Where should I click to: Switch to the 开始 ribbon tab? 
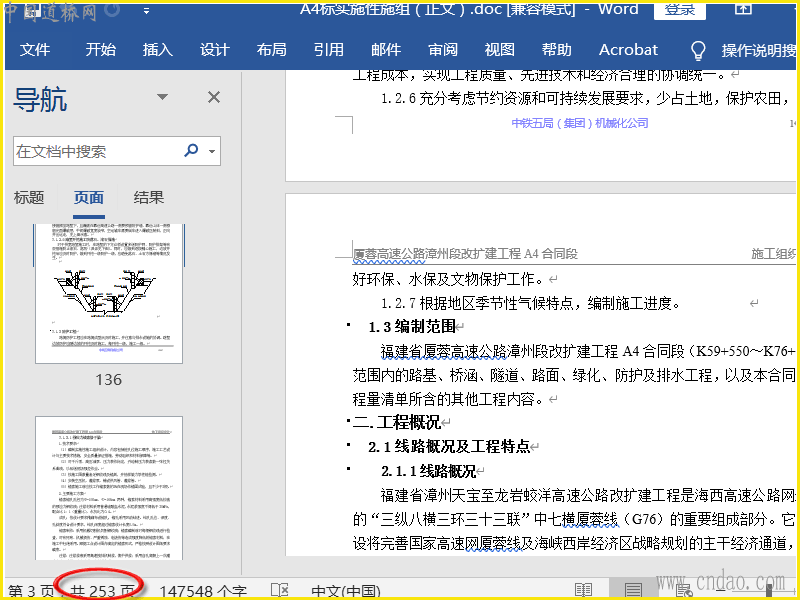pos(101,49)
